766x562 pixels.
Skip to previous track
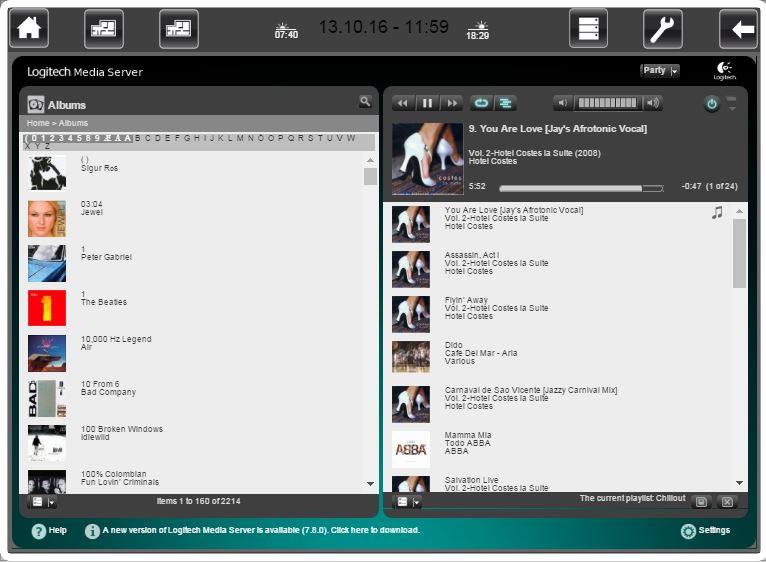coord(403,103)
